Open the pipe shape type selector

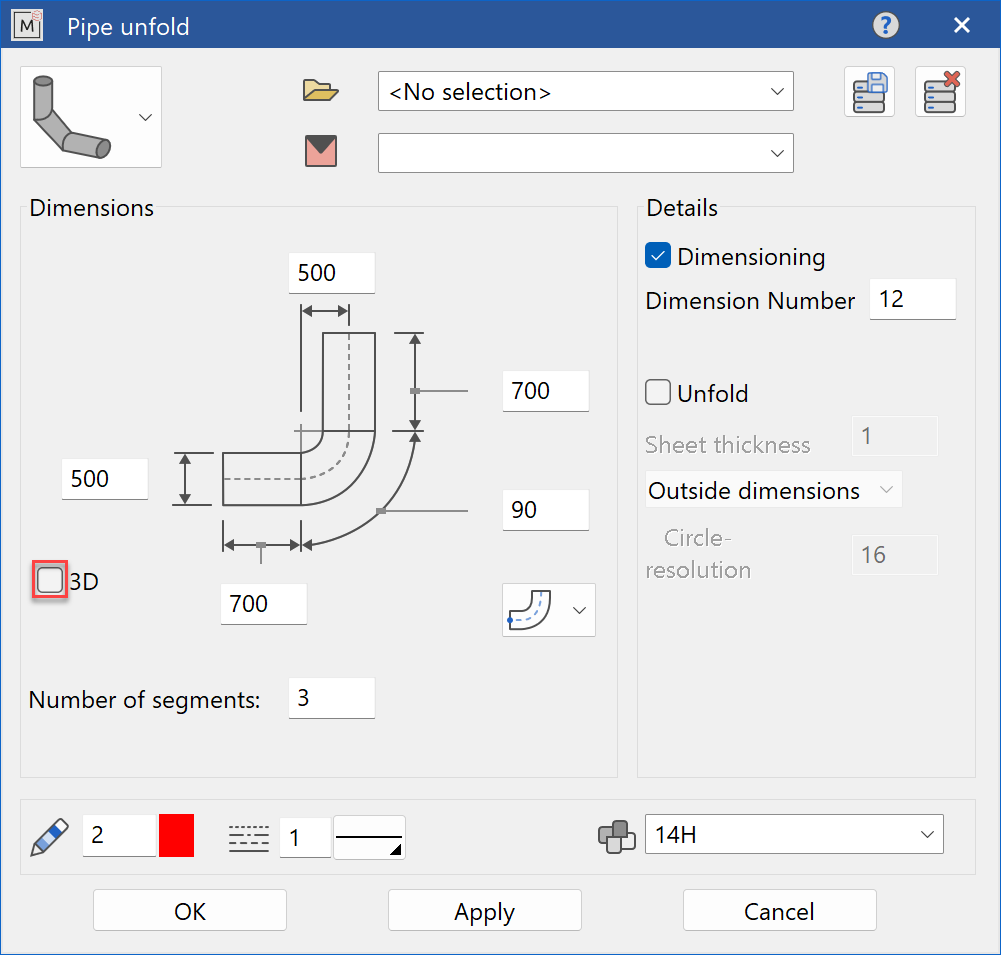pos(91,117)
